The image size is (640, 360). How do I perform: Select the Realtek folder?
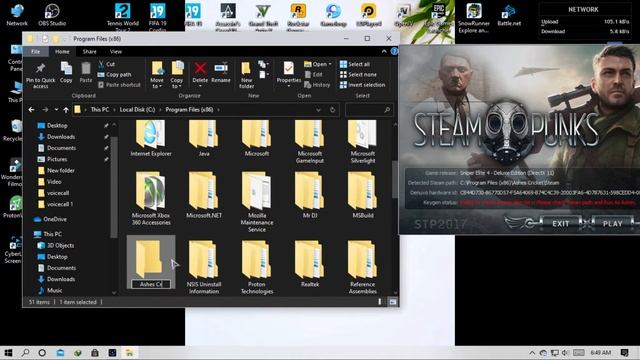coord(309,264)
